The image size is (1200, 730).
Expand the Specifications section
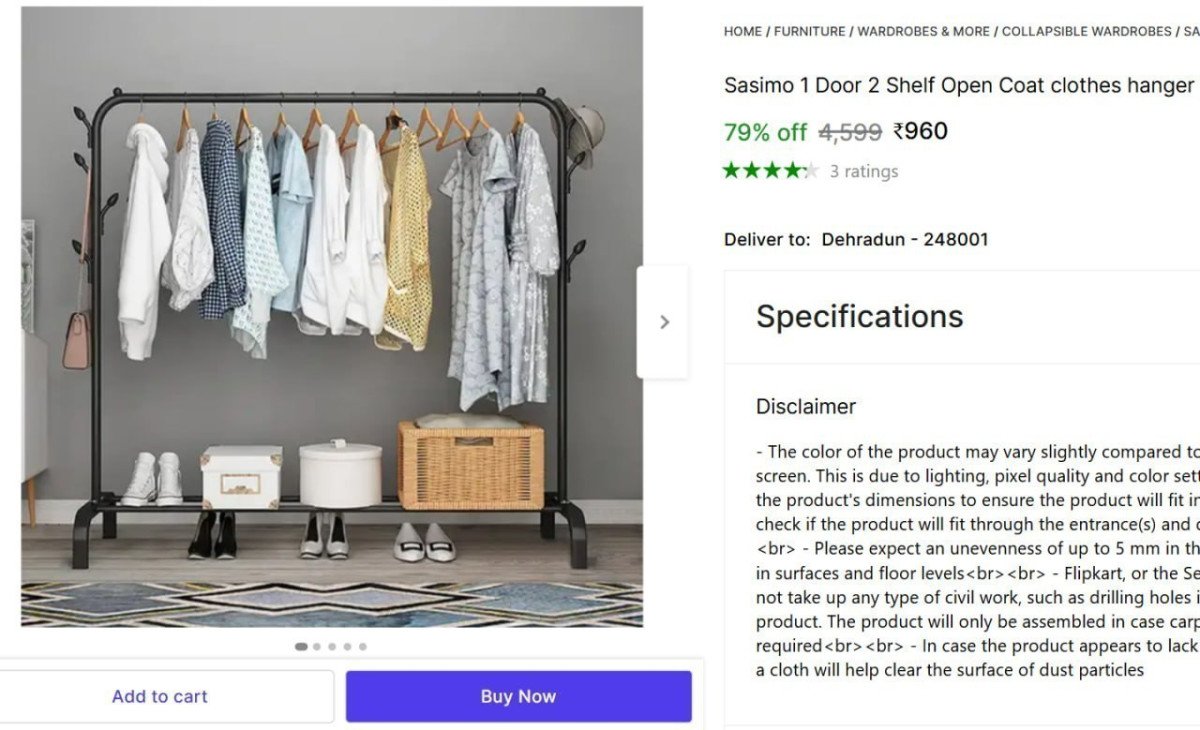point(861,316)
